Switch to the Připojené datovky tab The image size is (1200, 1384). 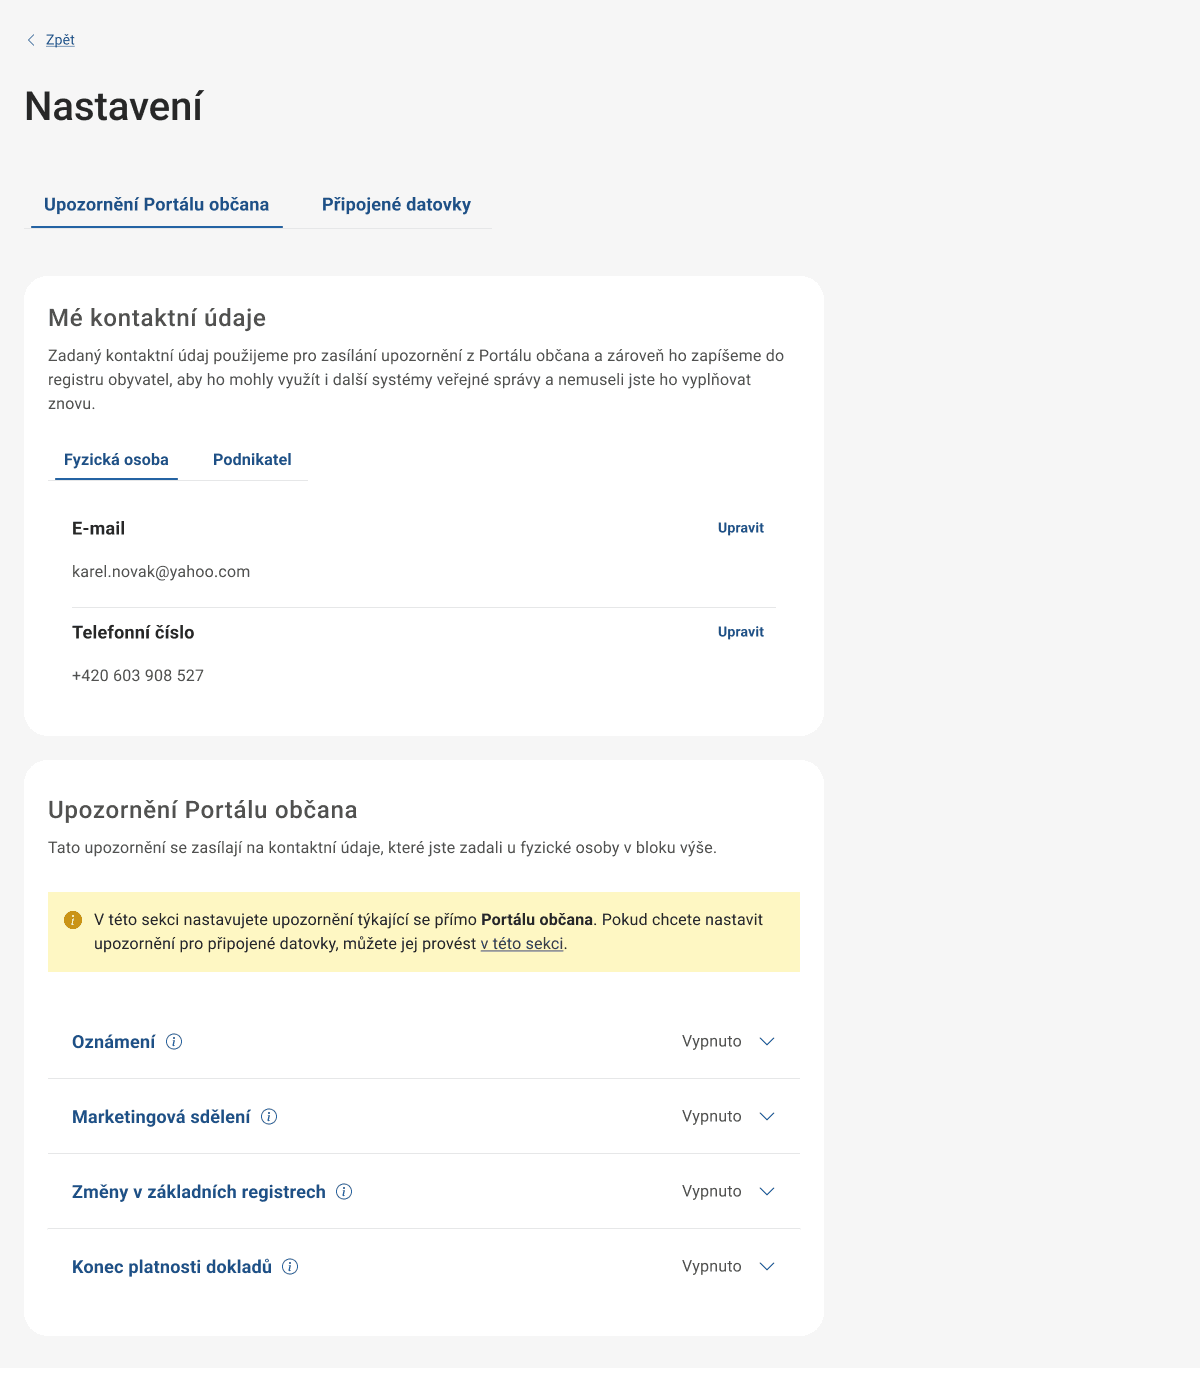tap(395, 204)
